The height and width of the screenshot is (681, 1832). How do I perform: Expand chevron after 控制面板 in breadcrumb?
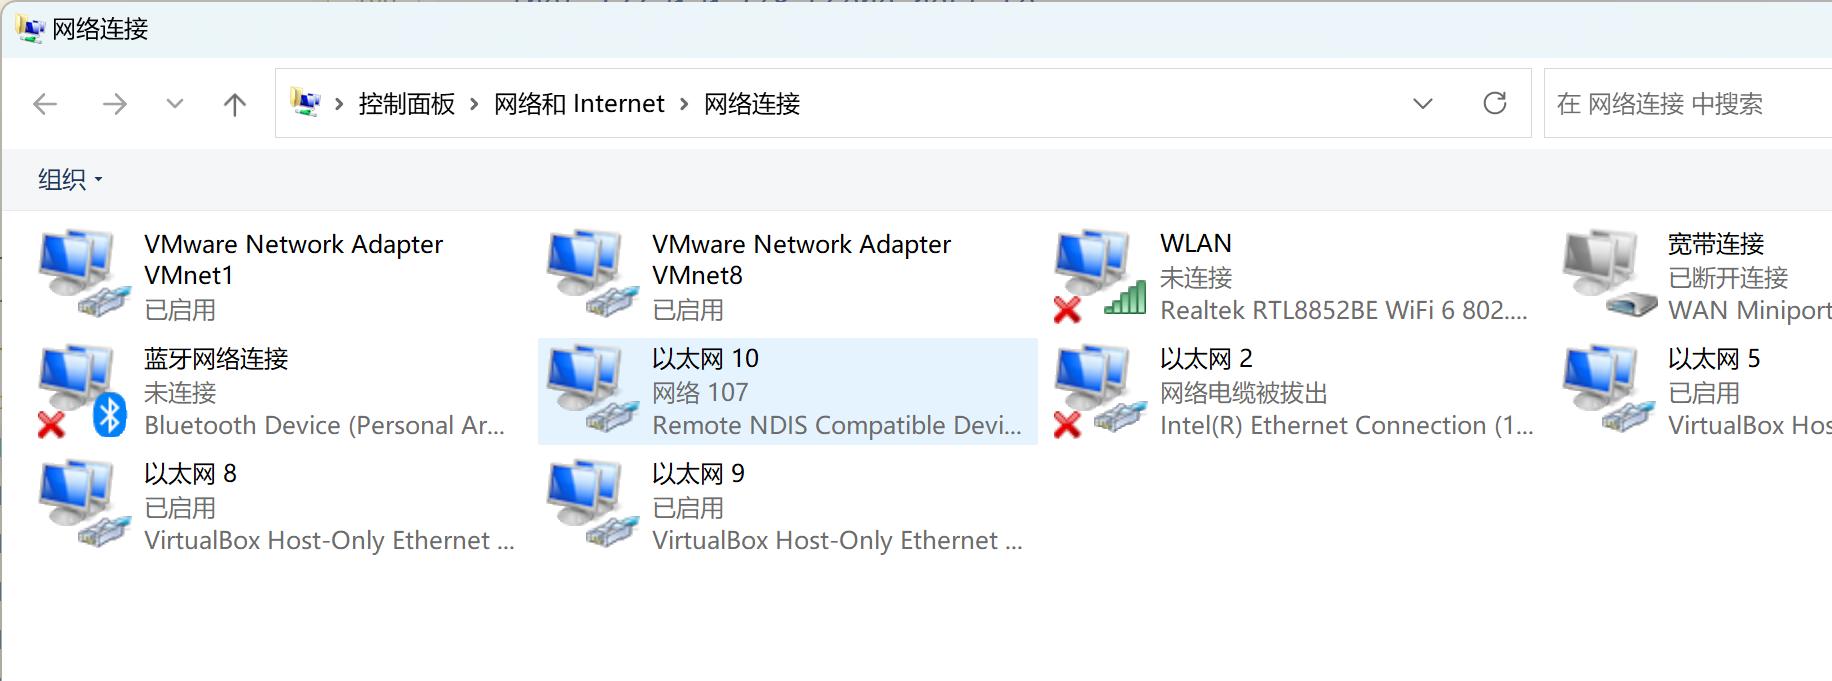pos(474,104)
